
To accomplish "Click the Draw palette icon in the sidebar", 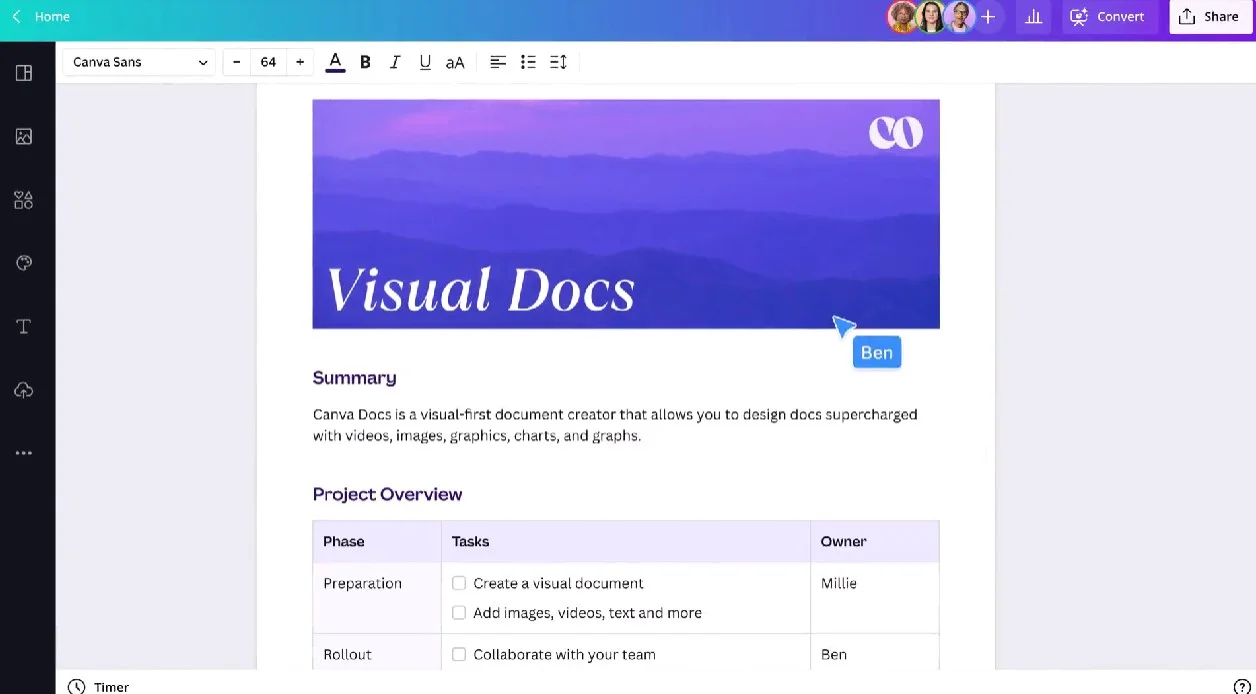I will tap(24, 263).
